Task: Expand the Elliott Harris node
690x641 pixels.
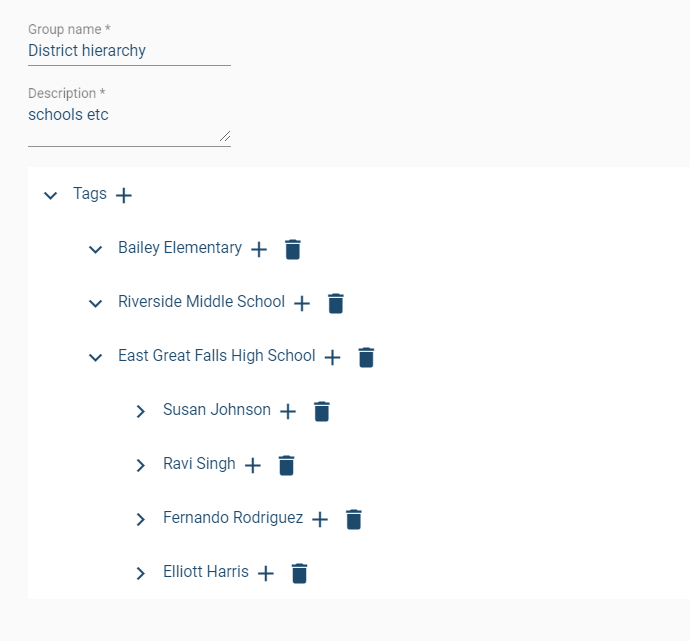Action: 141,573
